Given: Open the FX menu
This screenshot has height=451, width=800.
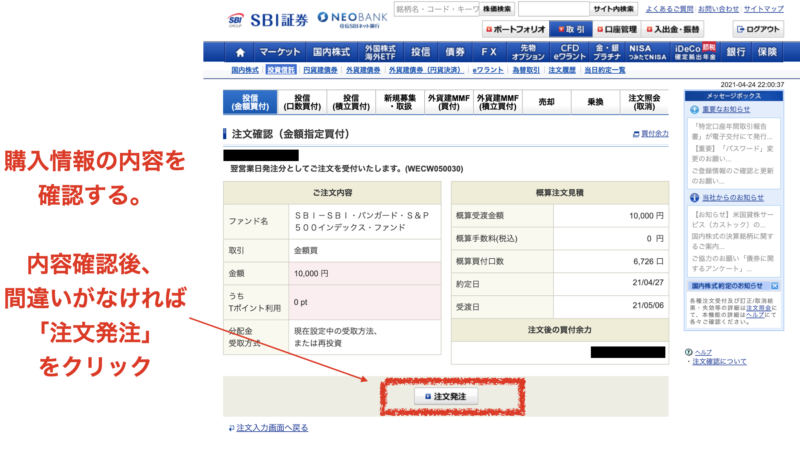Looking at the screenshot, I should [x=488, y=52].
